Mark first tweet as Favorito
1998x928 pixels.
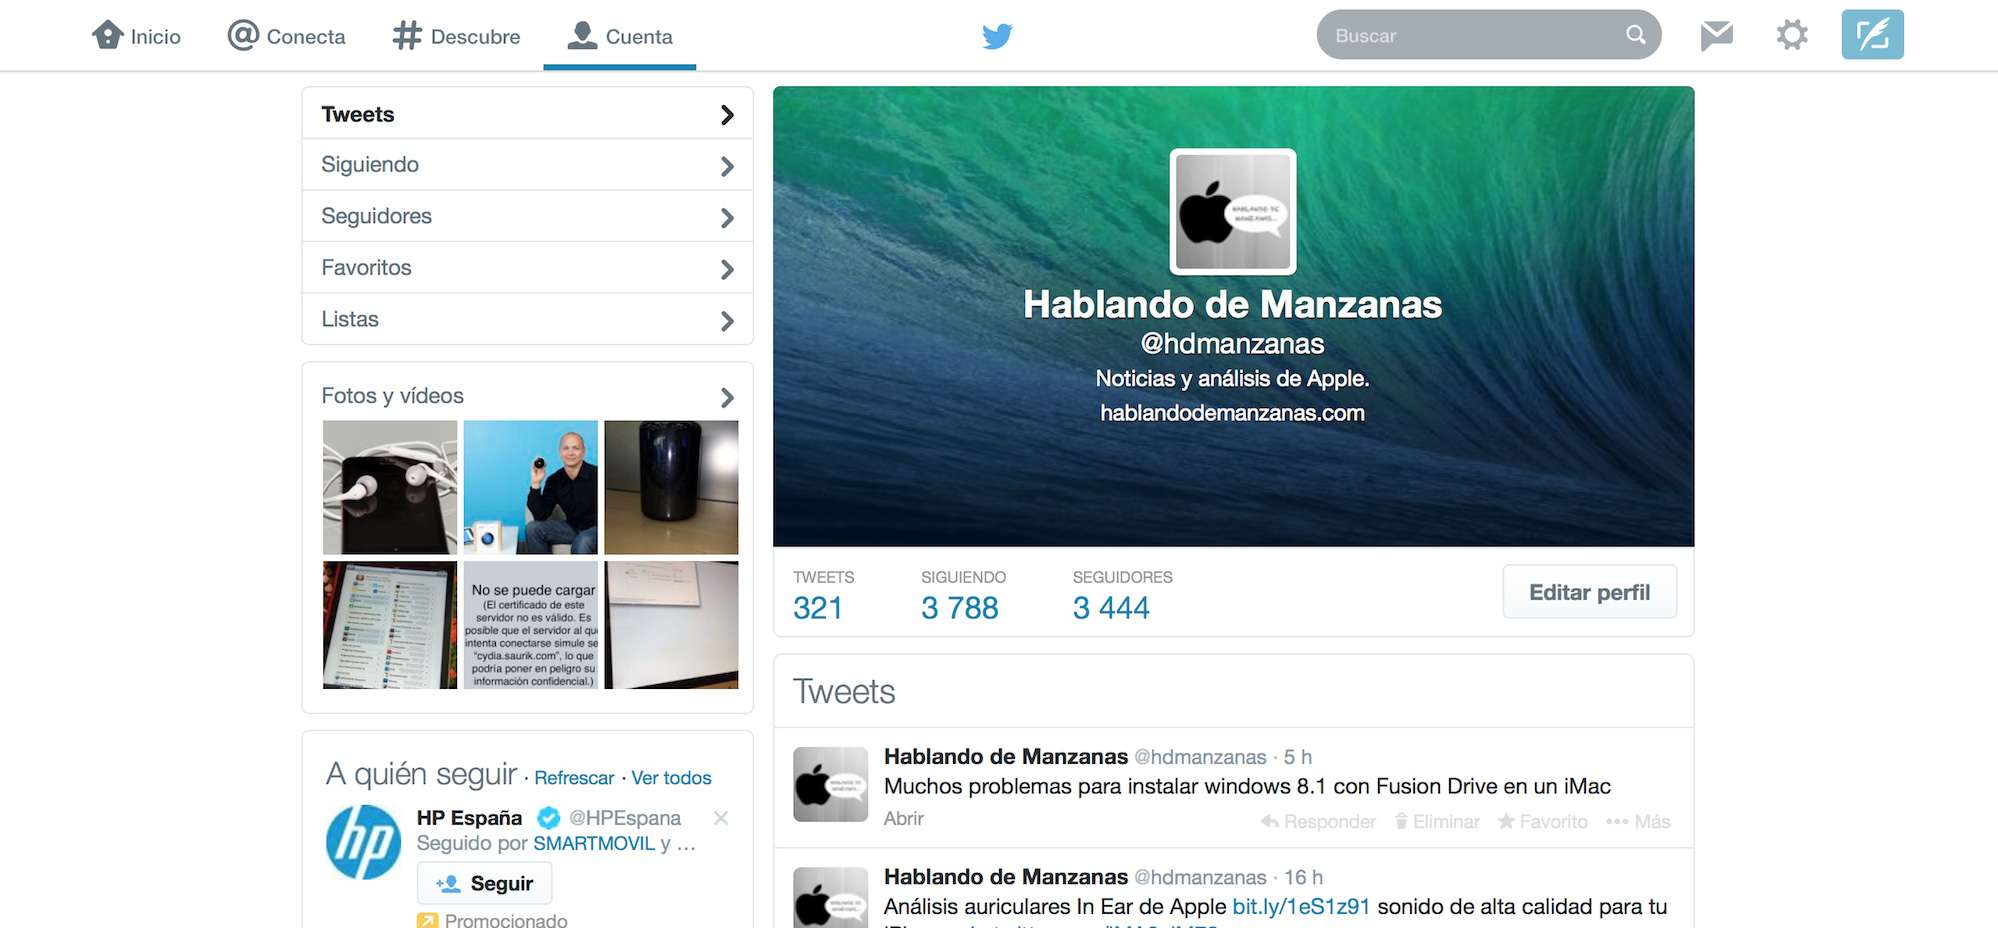click(1542, 821)
